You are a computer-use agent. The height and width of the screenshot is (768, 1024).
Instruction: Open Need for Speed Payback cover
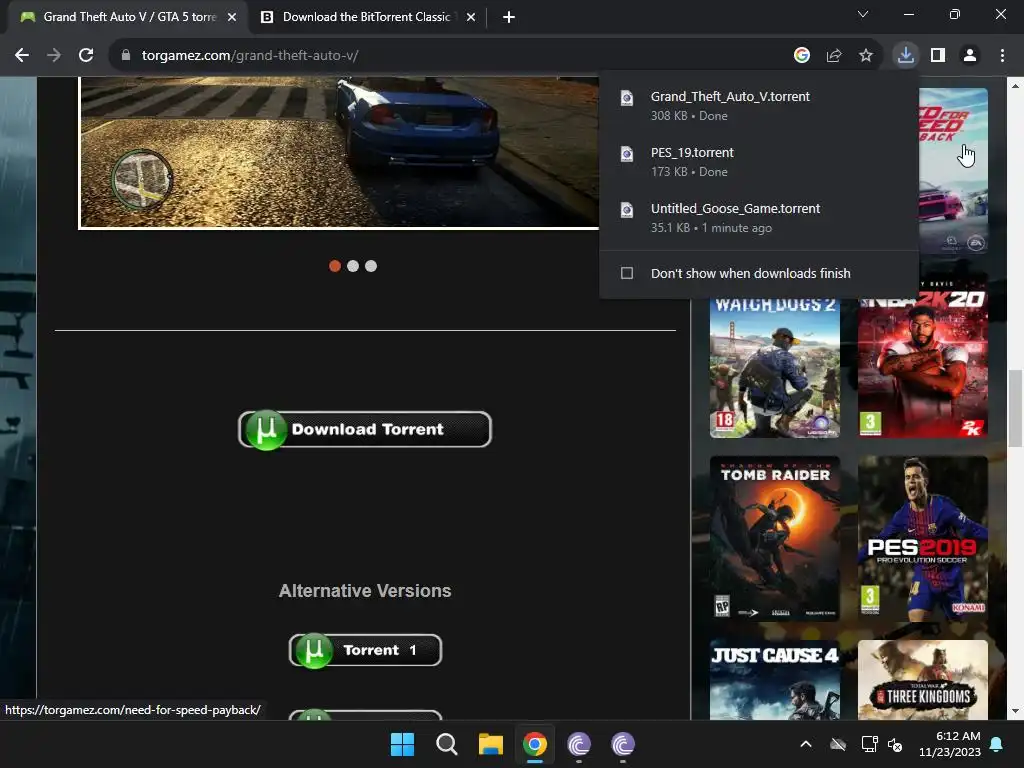tap(953, 170)
